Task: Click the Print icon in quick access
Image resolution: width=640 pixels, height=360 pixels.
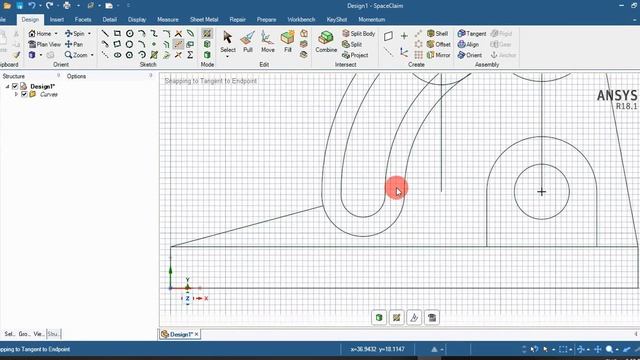Action: point(67,6)
